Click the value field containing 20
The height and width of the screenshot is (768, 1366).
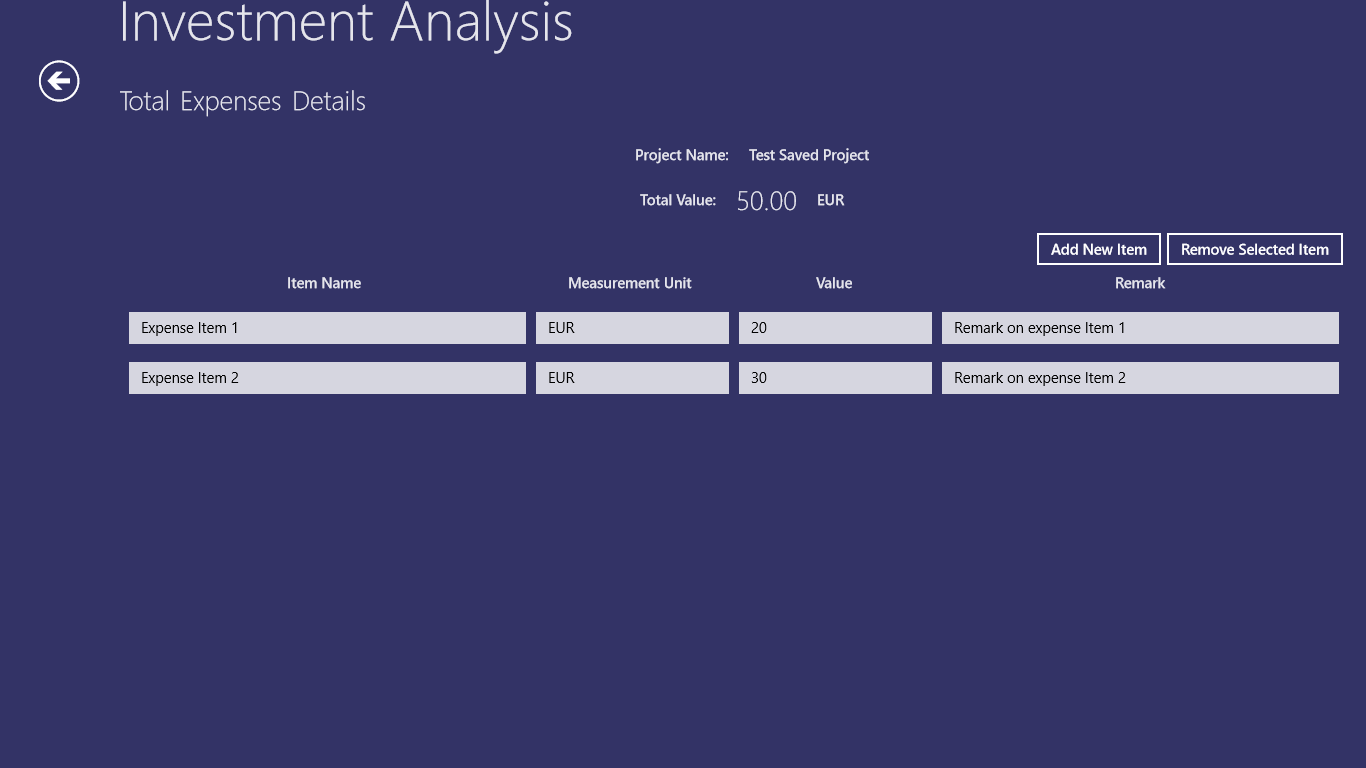tap(835, 328)
